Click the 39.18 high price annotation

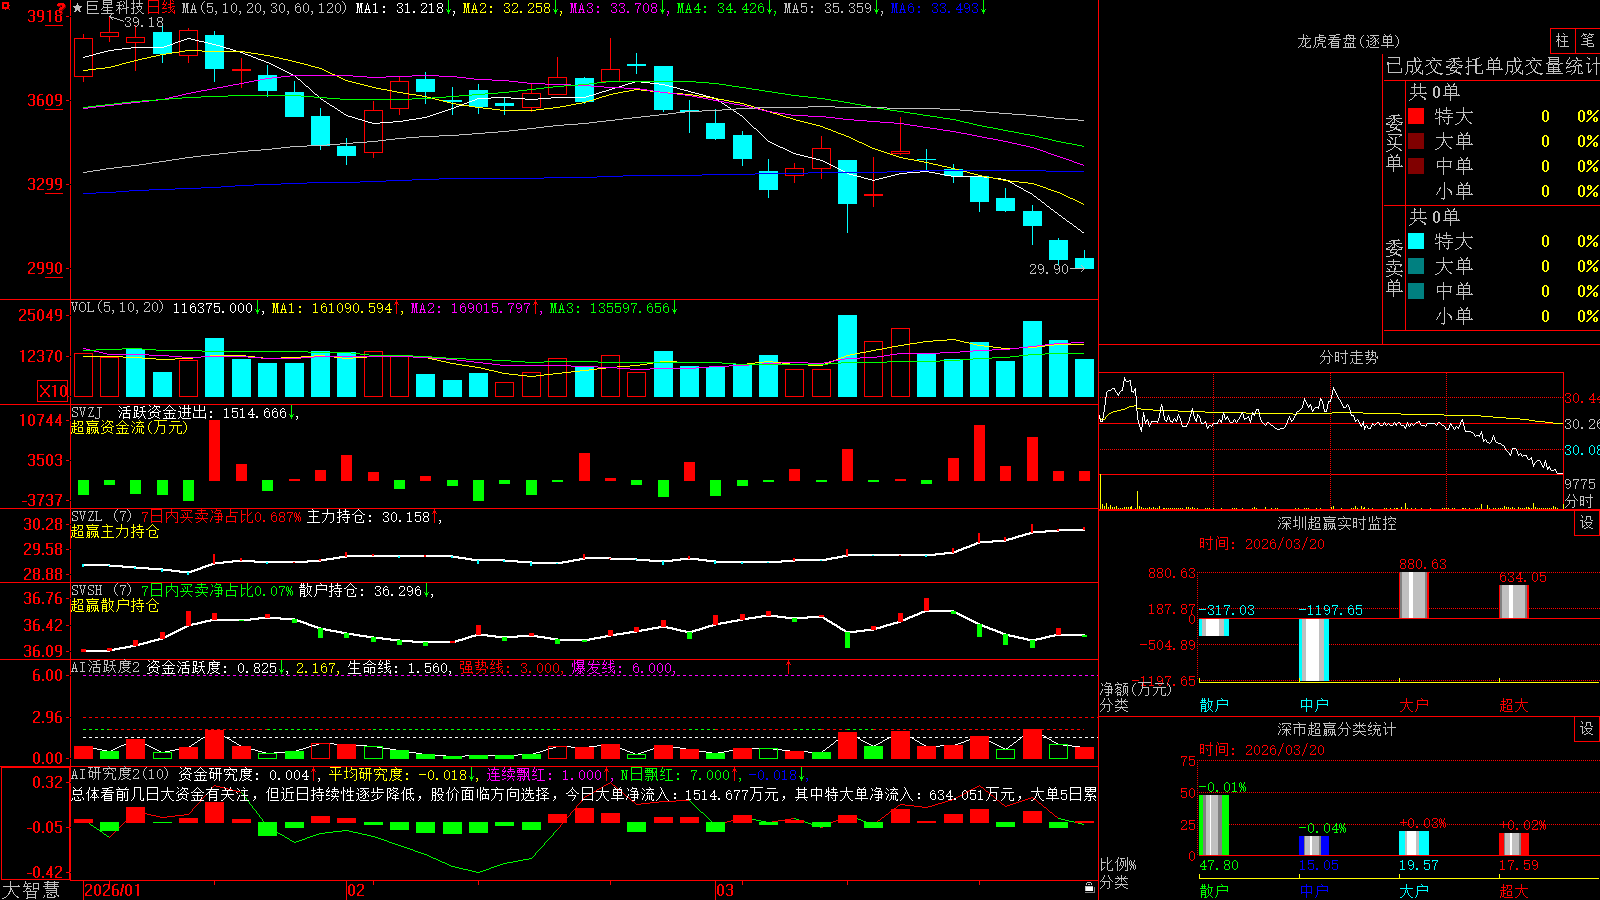pos(144,22)
